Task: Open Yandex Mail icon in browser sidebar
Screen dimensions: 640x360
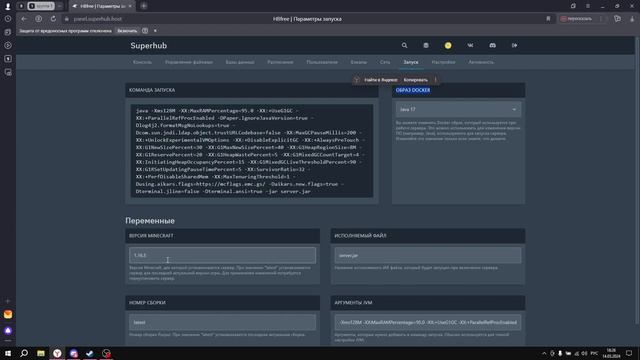Action: click(8, 314)
